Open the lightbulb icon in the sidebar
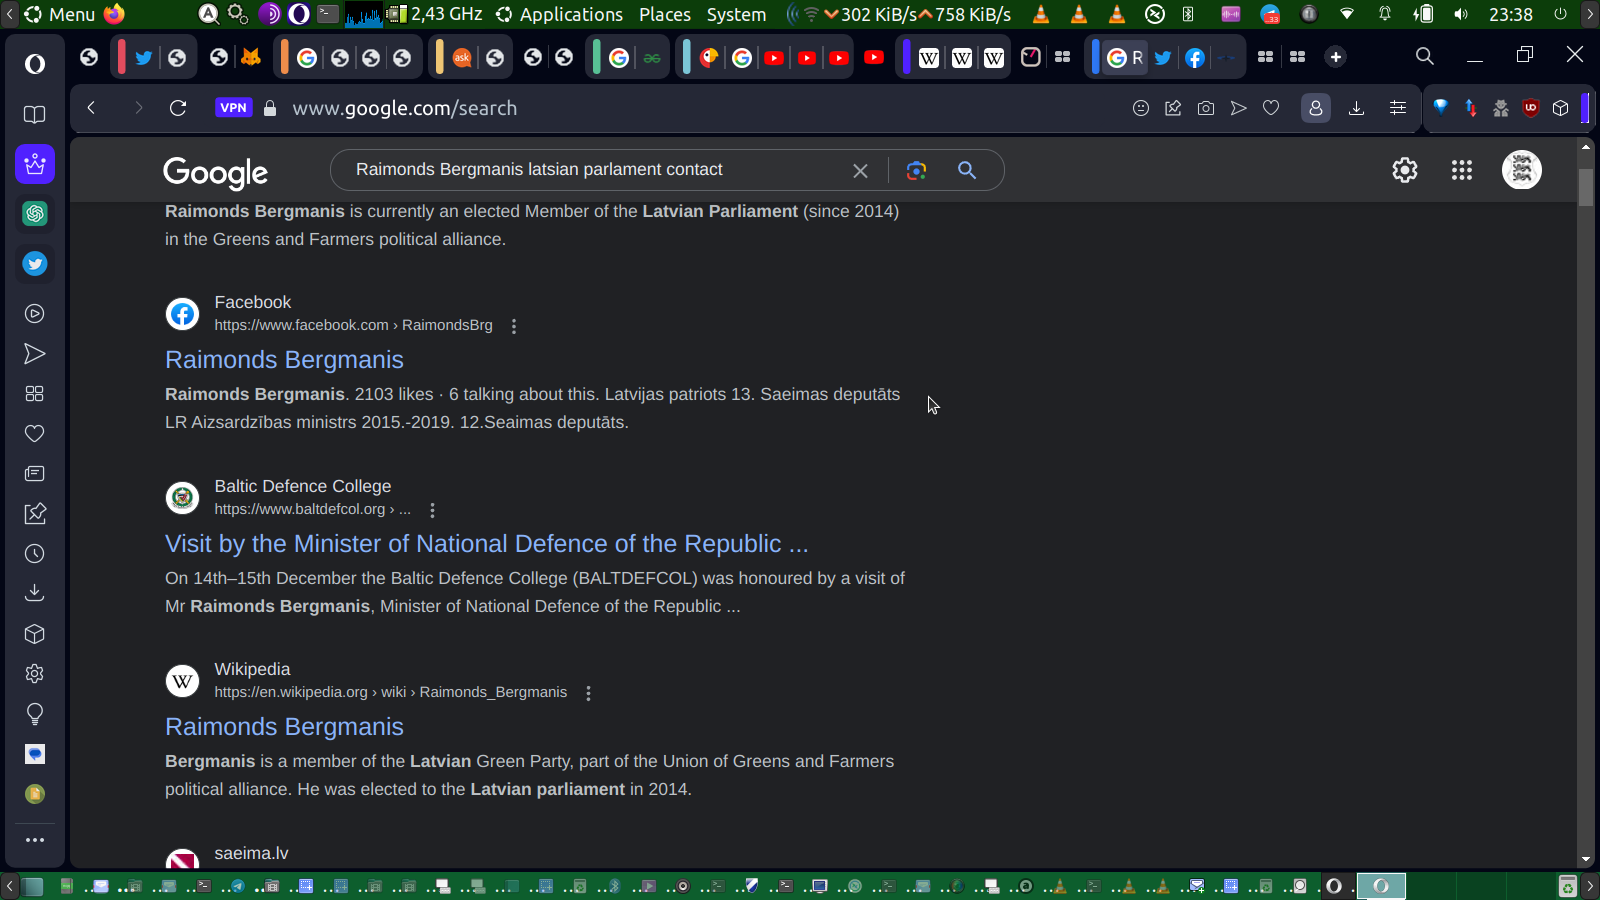The image size is (1600, 900). (x=35, y=714)
